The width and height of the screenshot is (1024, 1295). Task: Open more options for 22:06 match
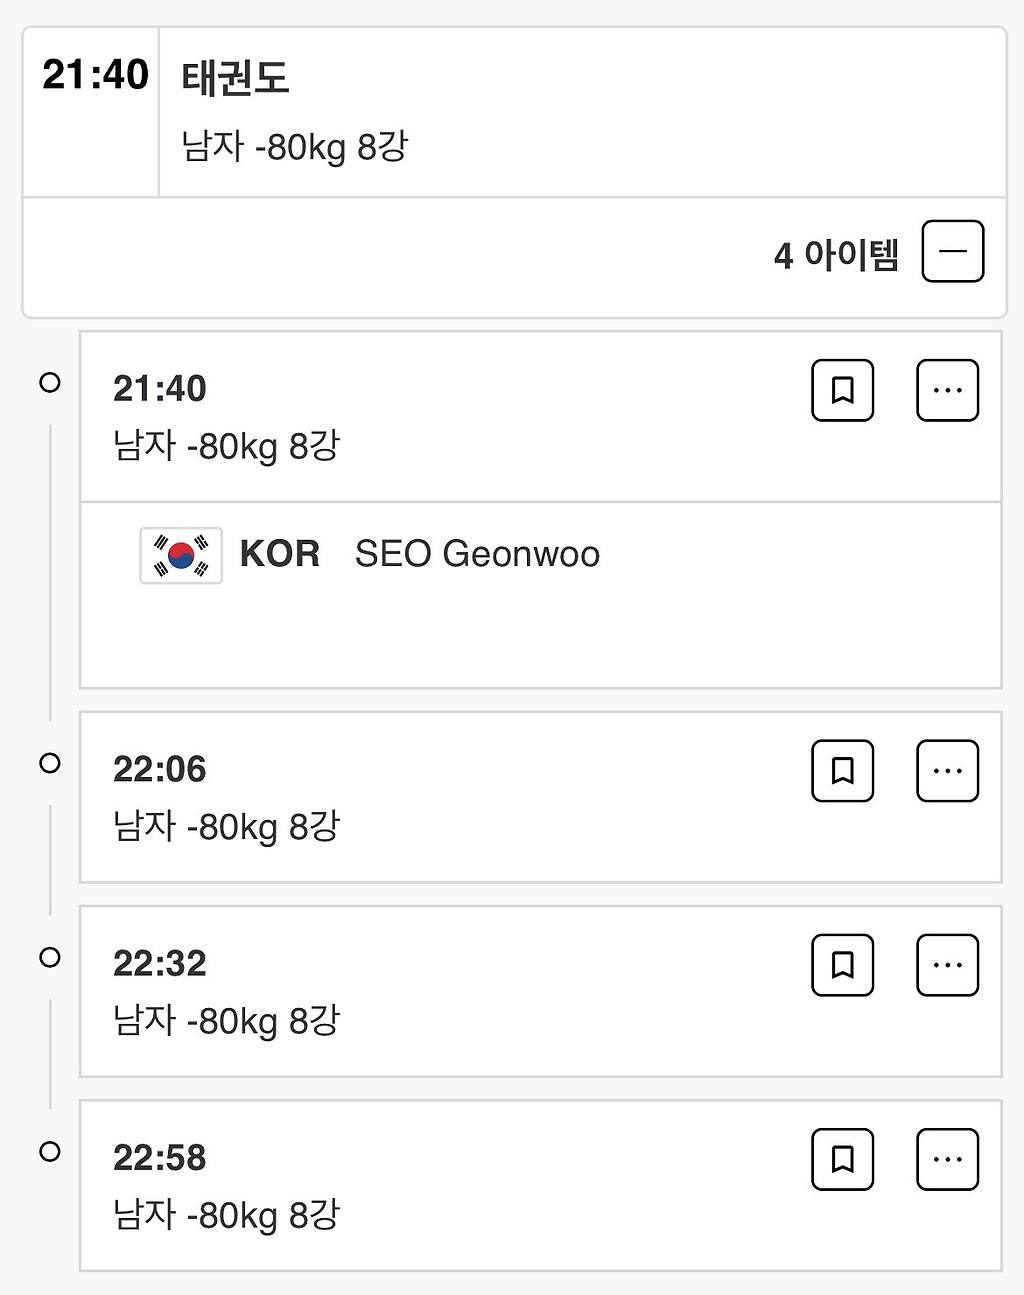[947, 771]
